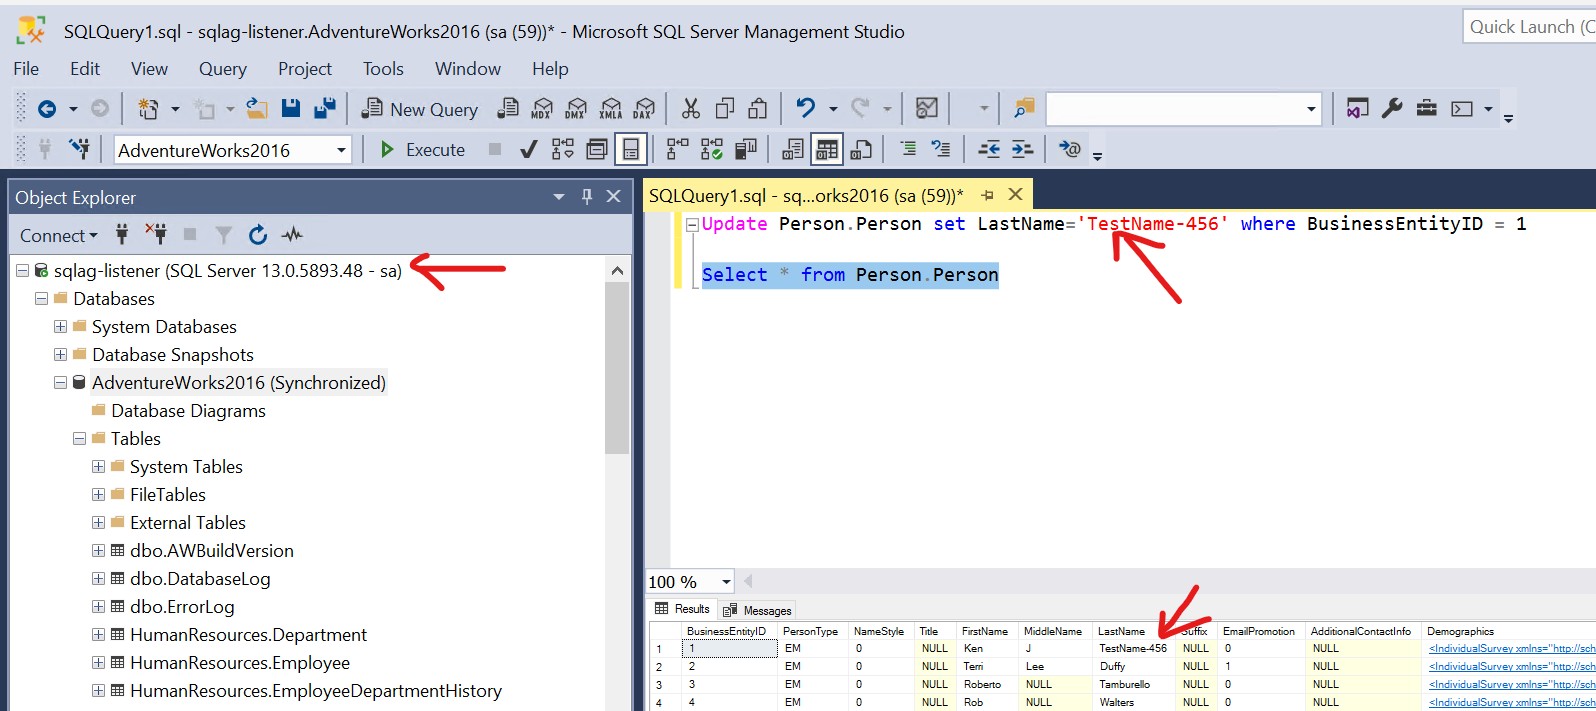Open an Analysis Services MDX Query
Image resolution: width=1596 pixels, height=711 pixels.
tap(542, 109)
